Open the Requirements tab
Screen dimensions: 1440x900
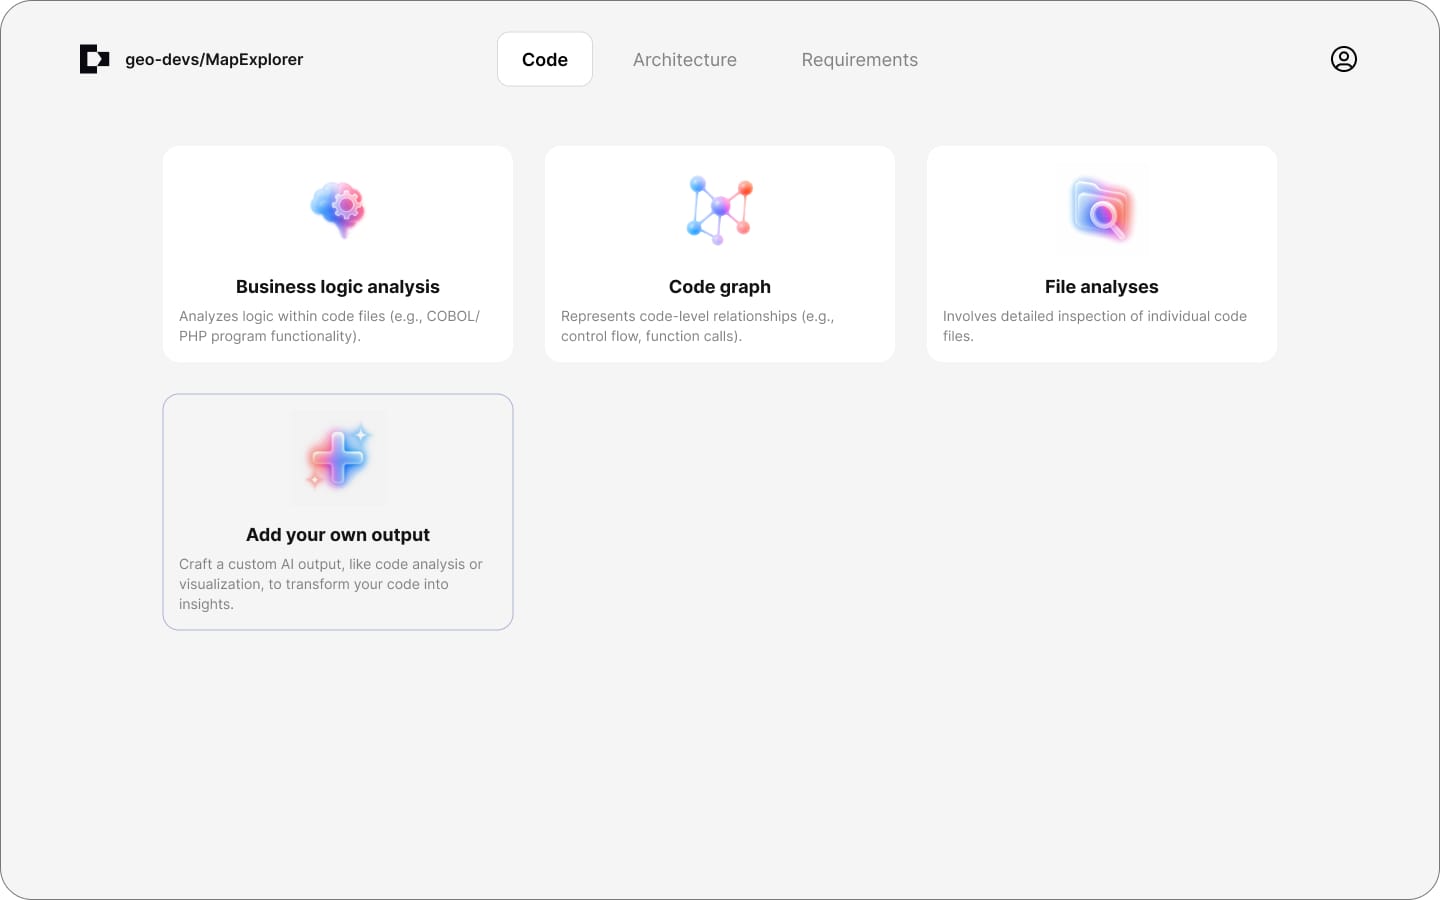pos(859,59)
